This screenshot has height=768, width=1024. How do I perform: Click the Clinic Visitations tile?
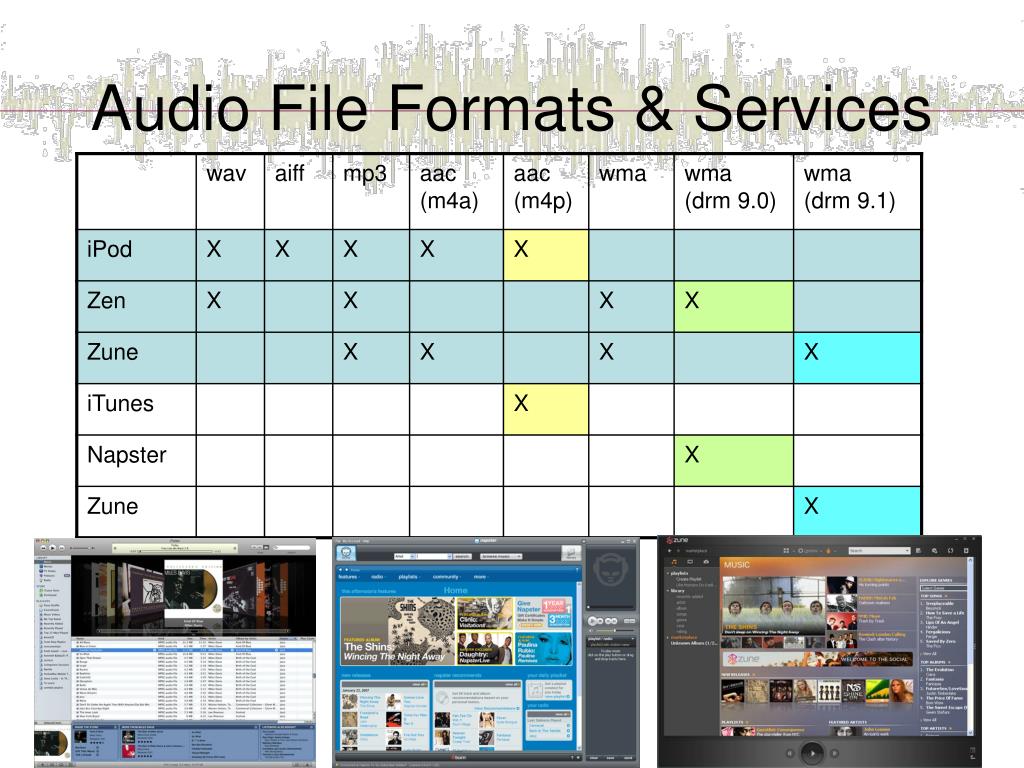pos(485,614)
